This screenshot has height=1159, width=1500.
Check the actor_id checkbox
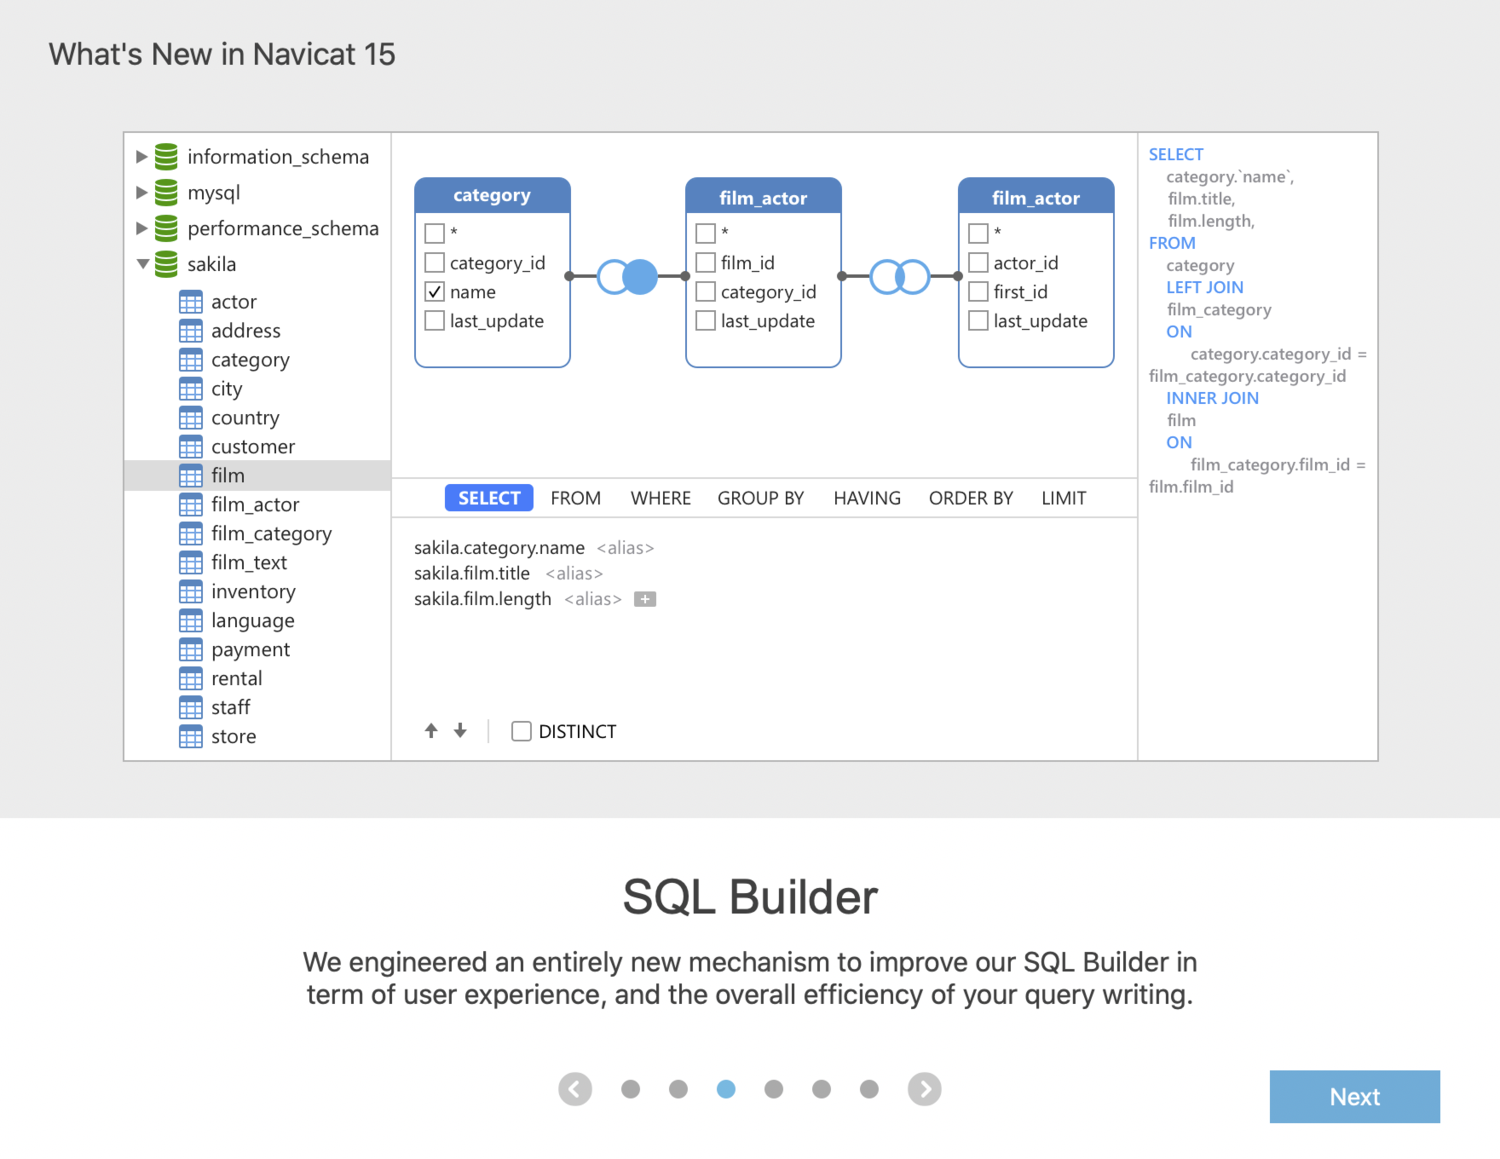coord(978,262)
